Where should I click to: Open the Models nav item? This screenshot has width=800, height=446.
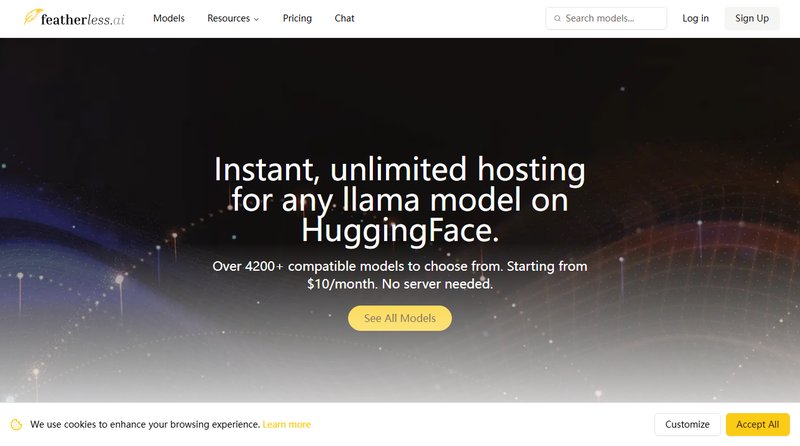click(x=169, y=18)
